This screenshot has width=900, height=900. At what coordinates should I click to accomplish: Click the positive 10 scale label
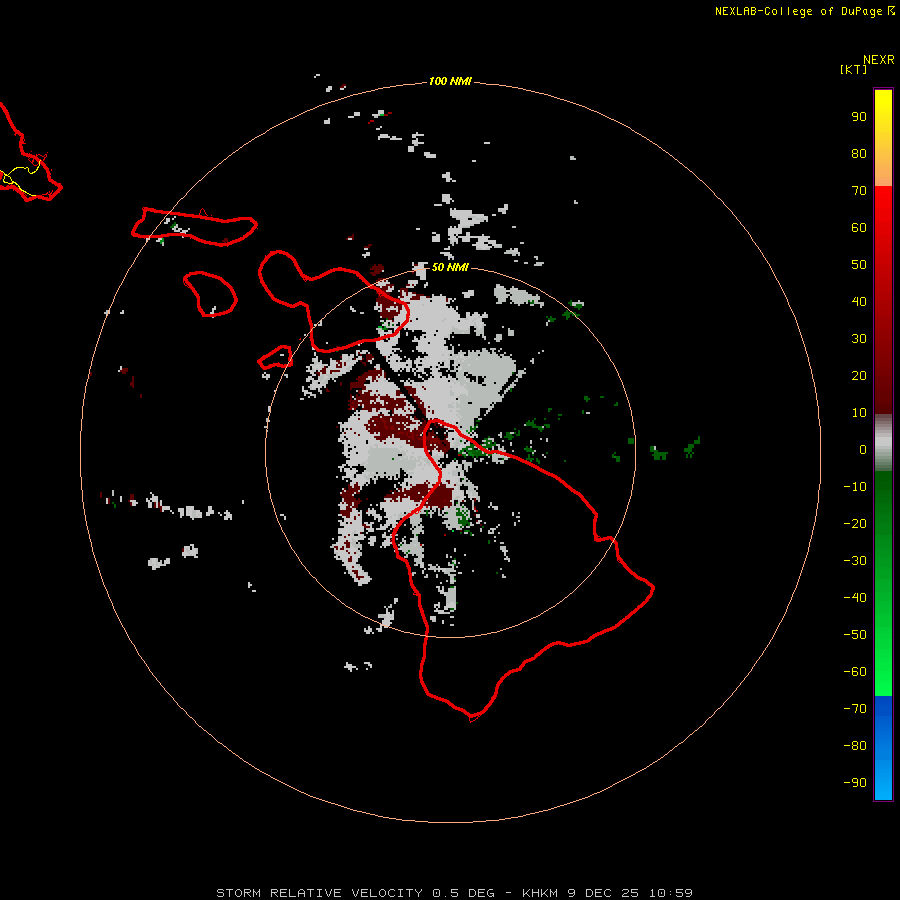859,413
